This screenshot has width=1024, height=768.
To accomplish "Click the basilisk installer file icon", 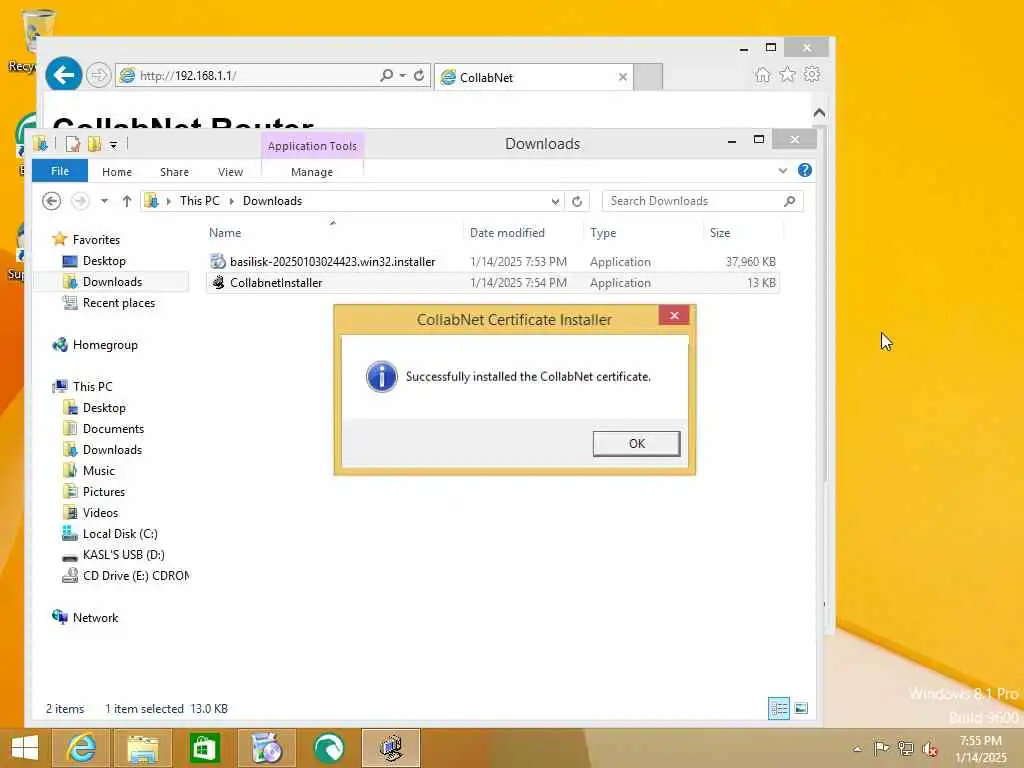I will point(218,262).
